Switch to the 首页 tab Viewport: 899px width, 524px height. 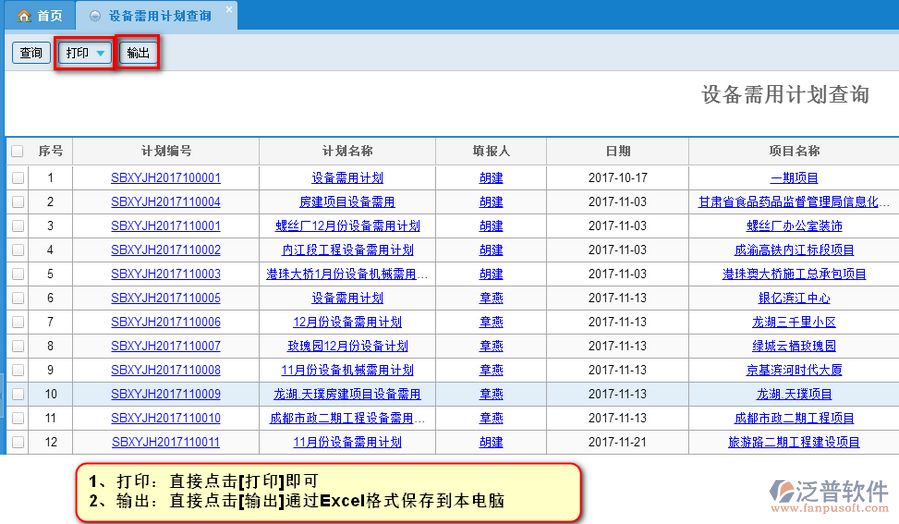click(40, 16)
